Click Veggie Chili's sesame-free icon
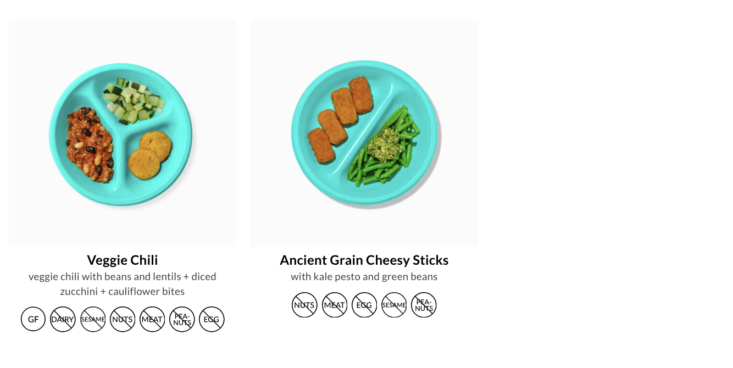Image resolution: width=733 pixels, height=368 pixels. [93, 319]
